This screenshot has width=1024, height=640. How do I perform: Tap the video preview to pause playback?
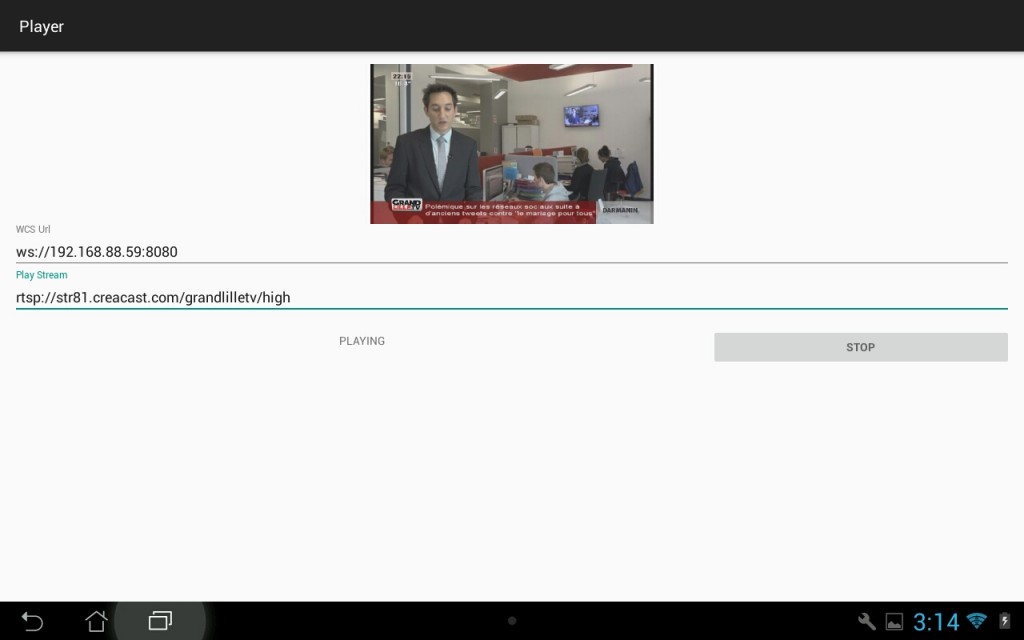tap(512, 143)
